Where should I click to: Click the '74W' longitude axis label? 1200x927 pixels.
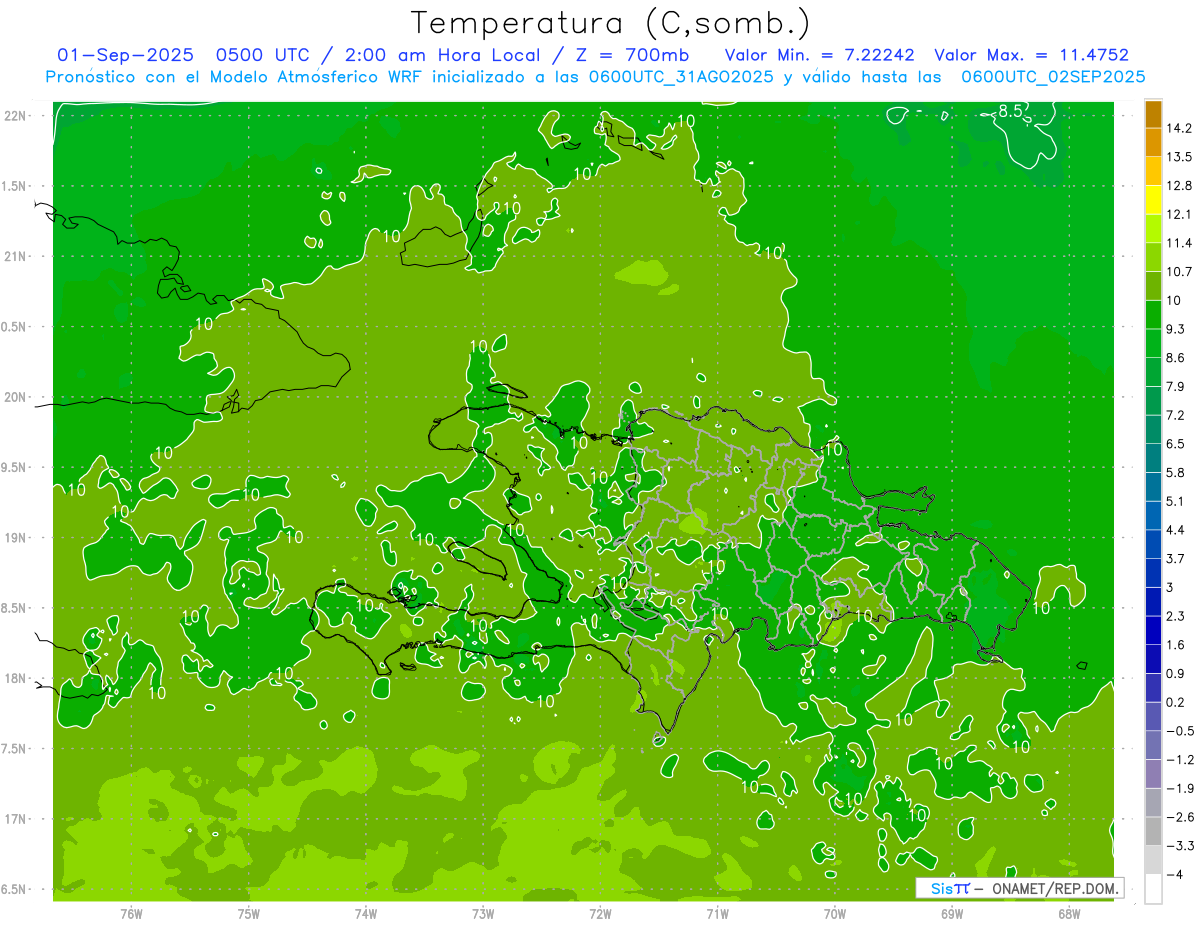click(x=366, y=912)
